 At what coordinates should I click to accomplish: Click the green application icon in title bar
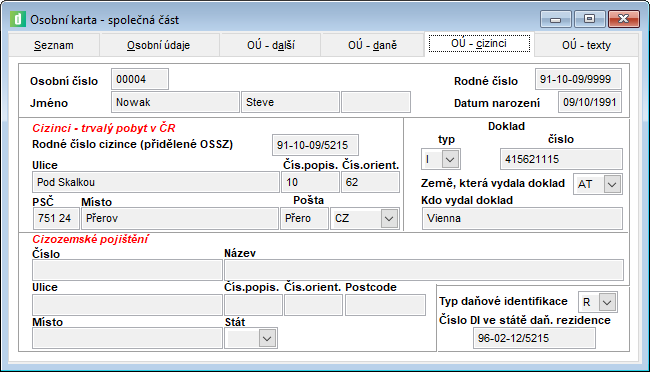click(18, 19)
